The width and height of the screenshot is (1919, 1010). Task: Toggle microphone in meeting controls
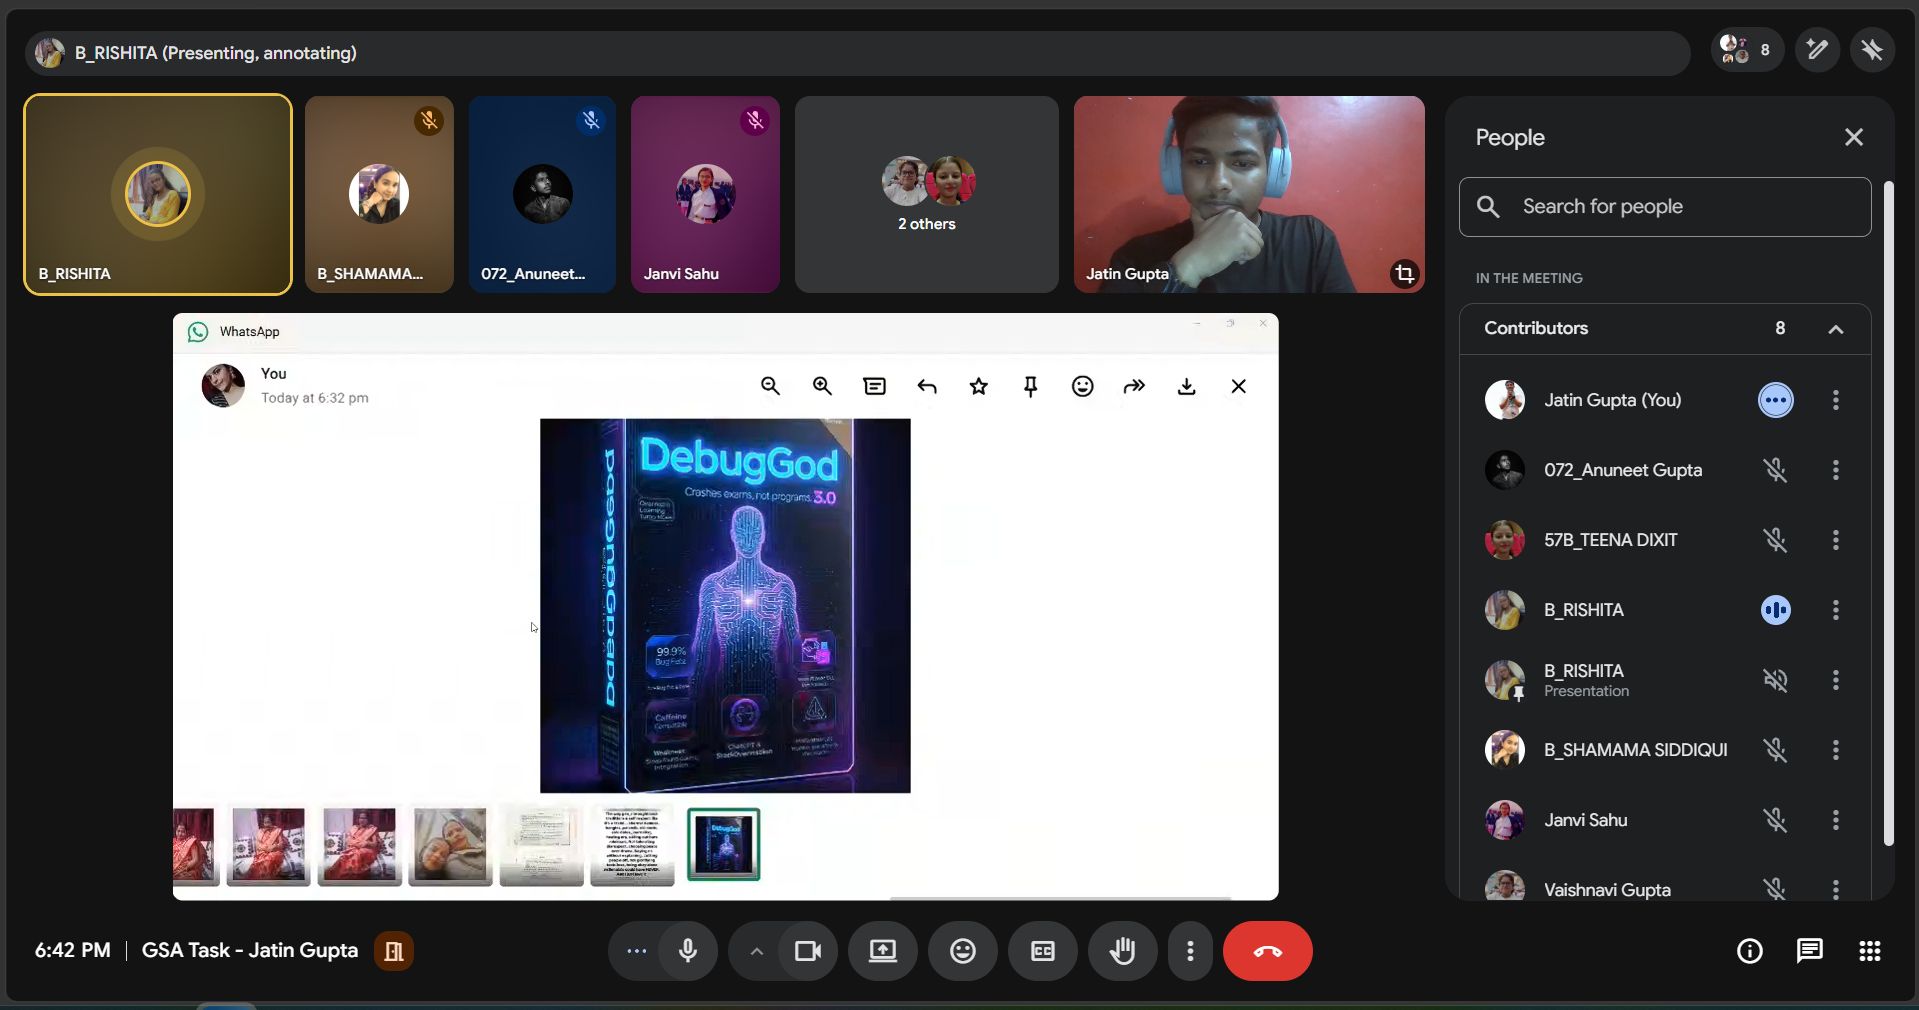(688, 951)
